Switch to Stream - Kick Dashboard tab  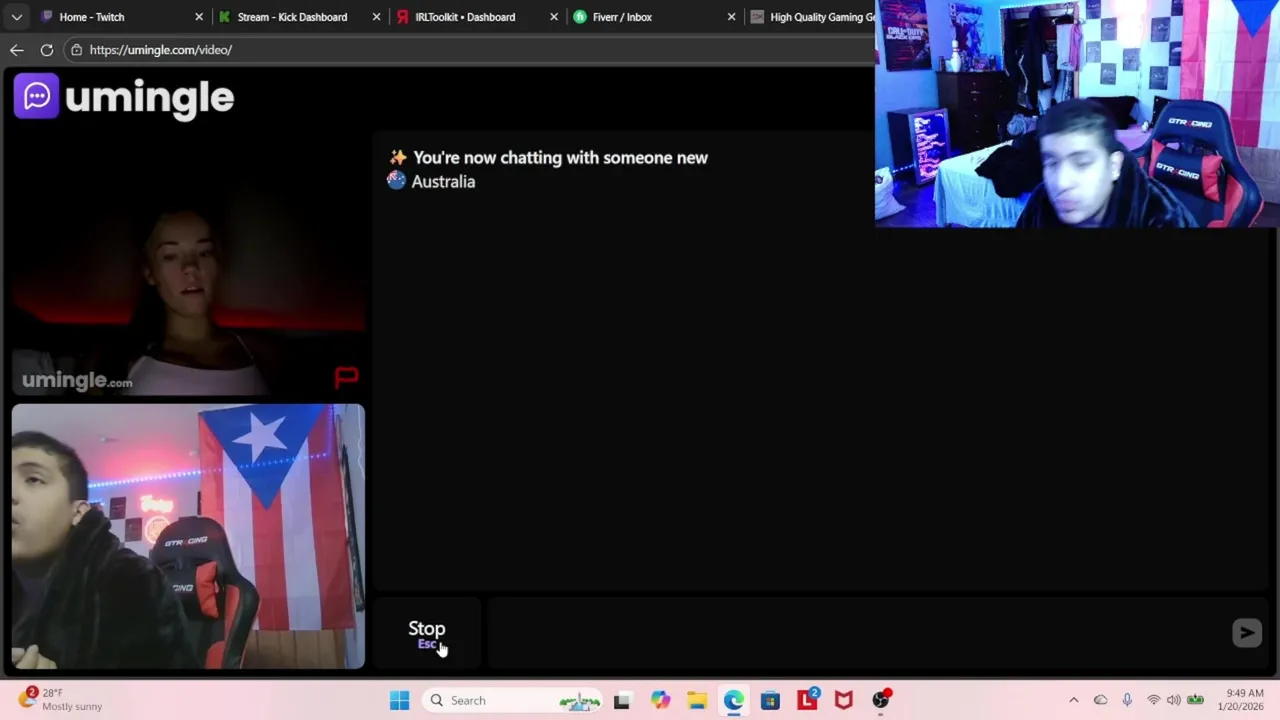(292, 17)
